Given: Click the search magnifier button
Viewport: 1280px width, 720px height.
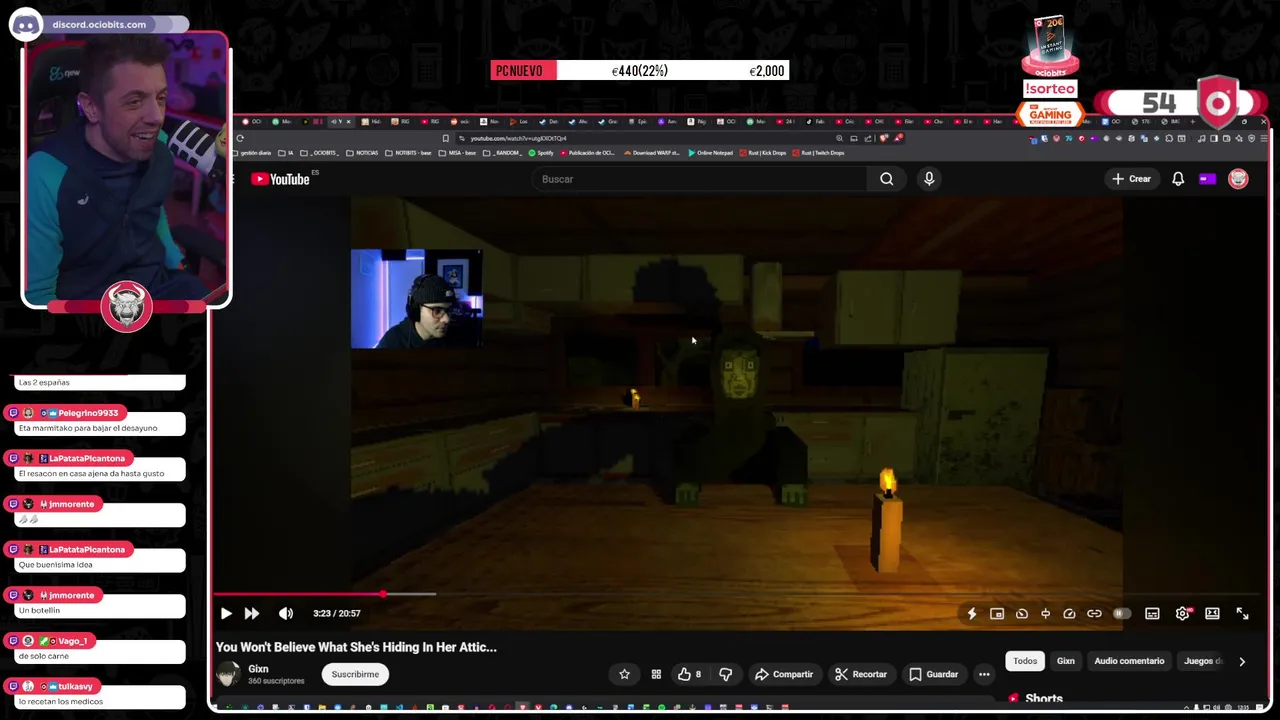Looking at the screenshot, I should [886, 179].
